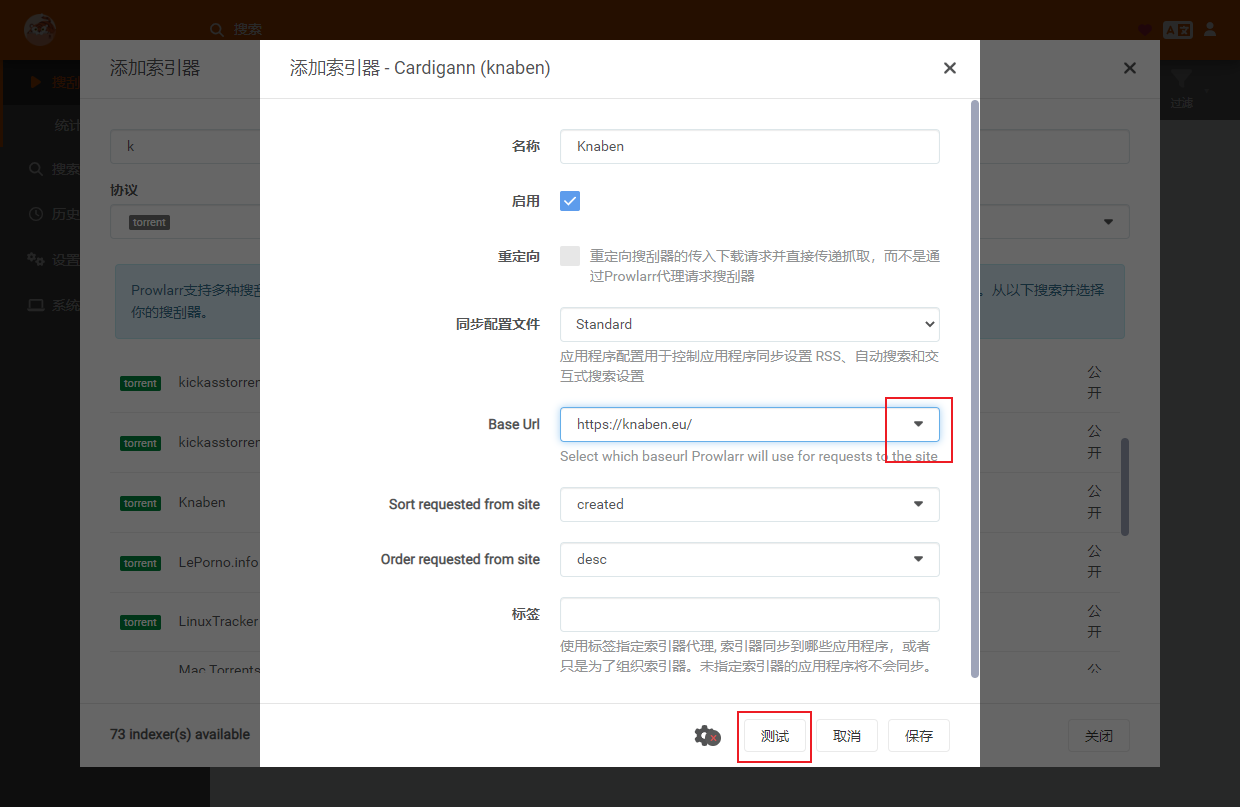
Task: Toggle the Redirect checkbox
Action: 570,256
